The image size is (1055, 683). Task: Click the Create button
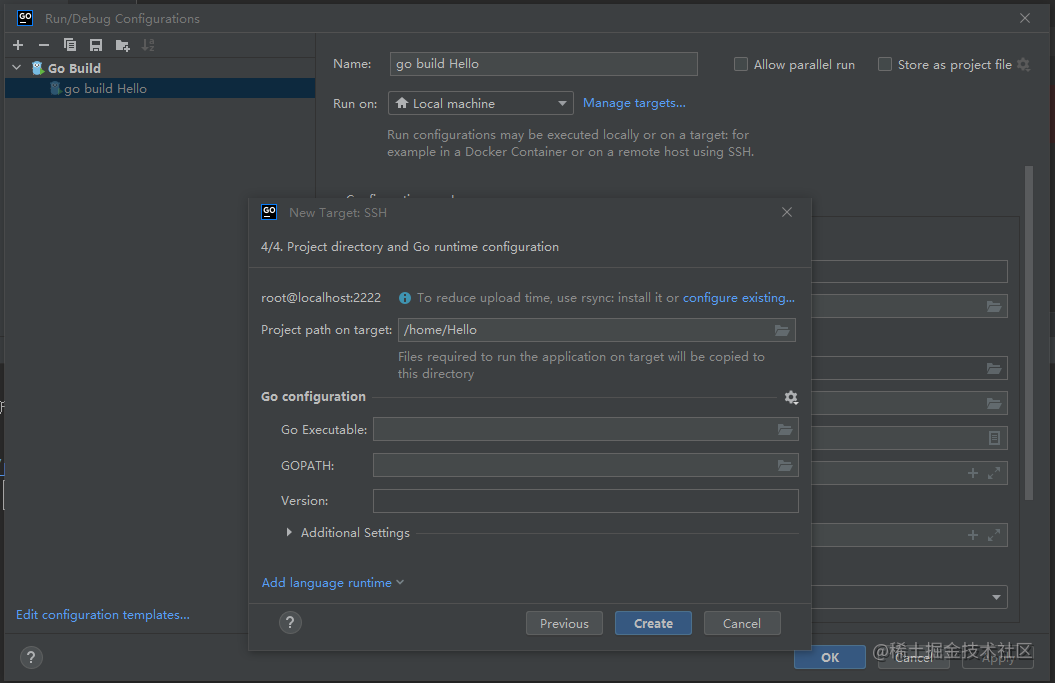653,623
